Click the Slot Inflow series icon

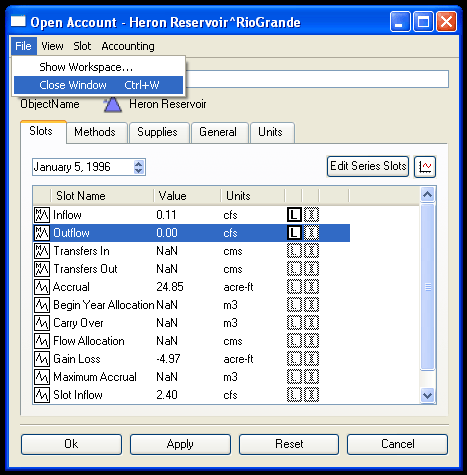point(42,395)
